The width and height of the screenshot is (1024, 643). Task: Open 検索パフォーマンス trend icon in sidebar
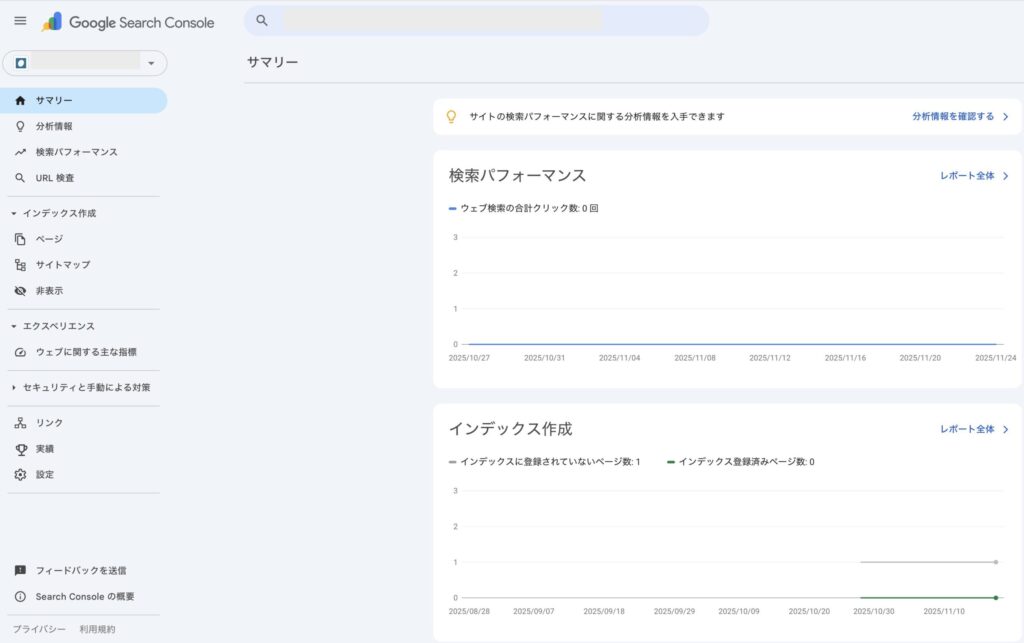tap(20, 152)
